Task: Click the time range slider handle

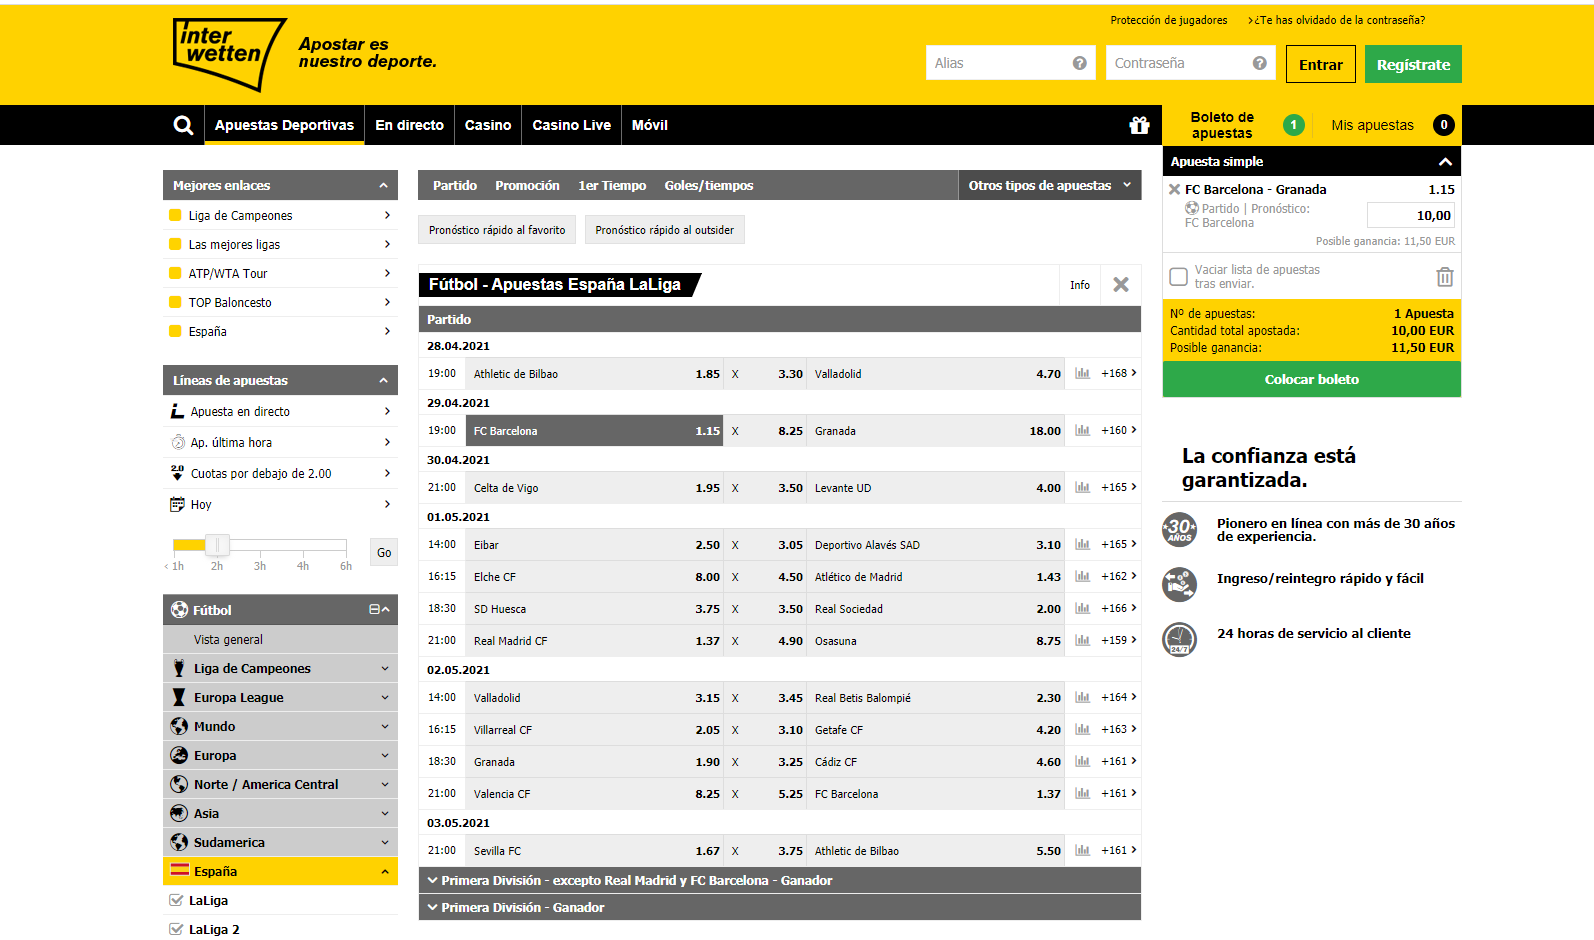Action: (x=217, y=545)
